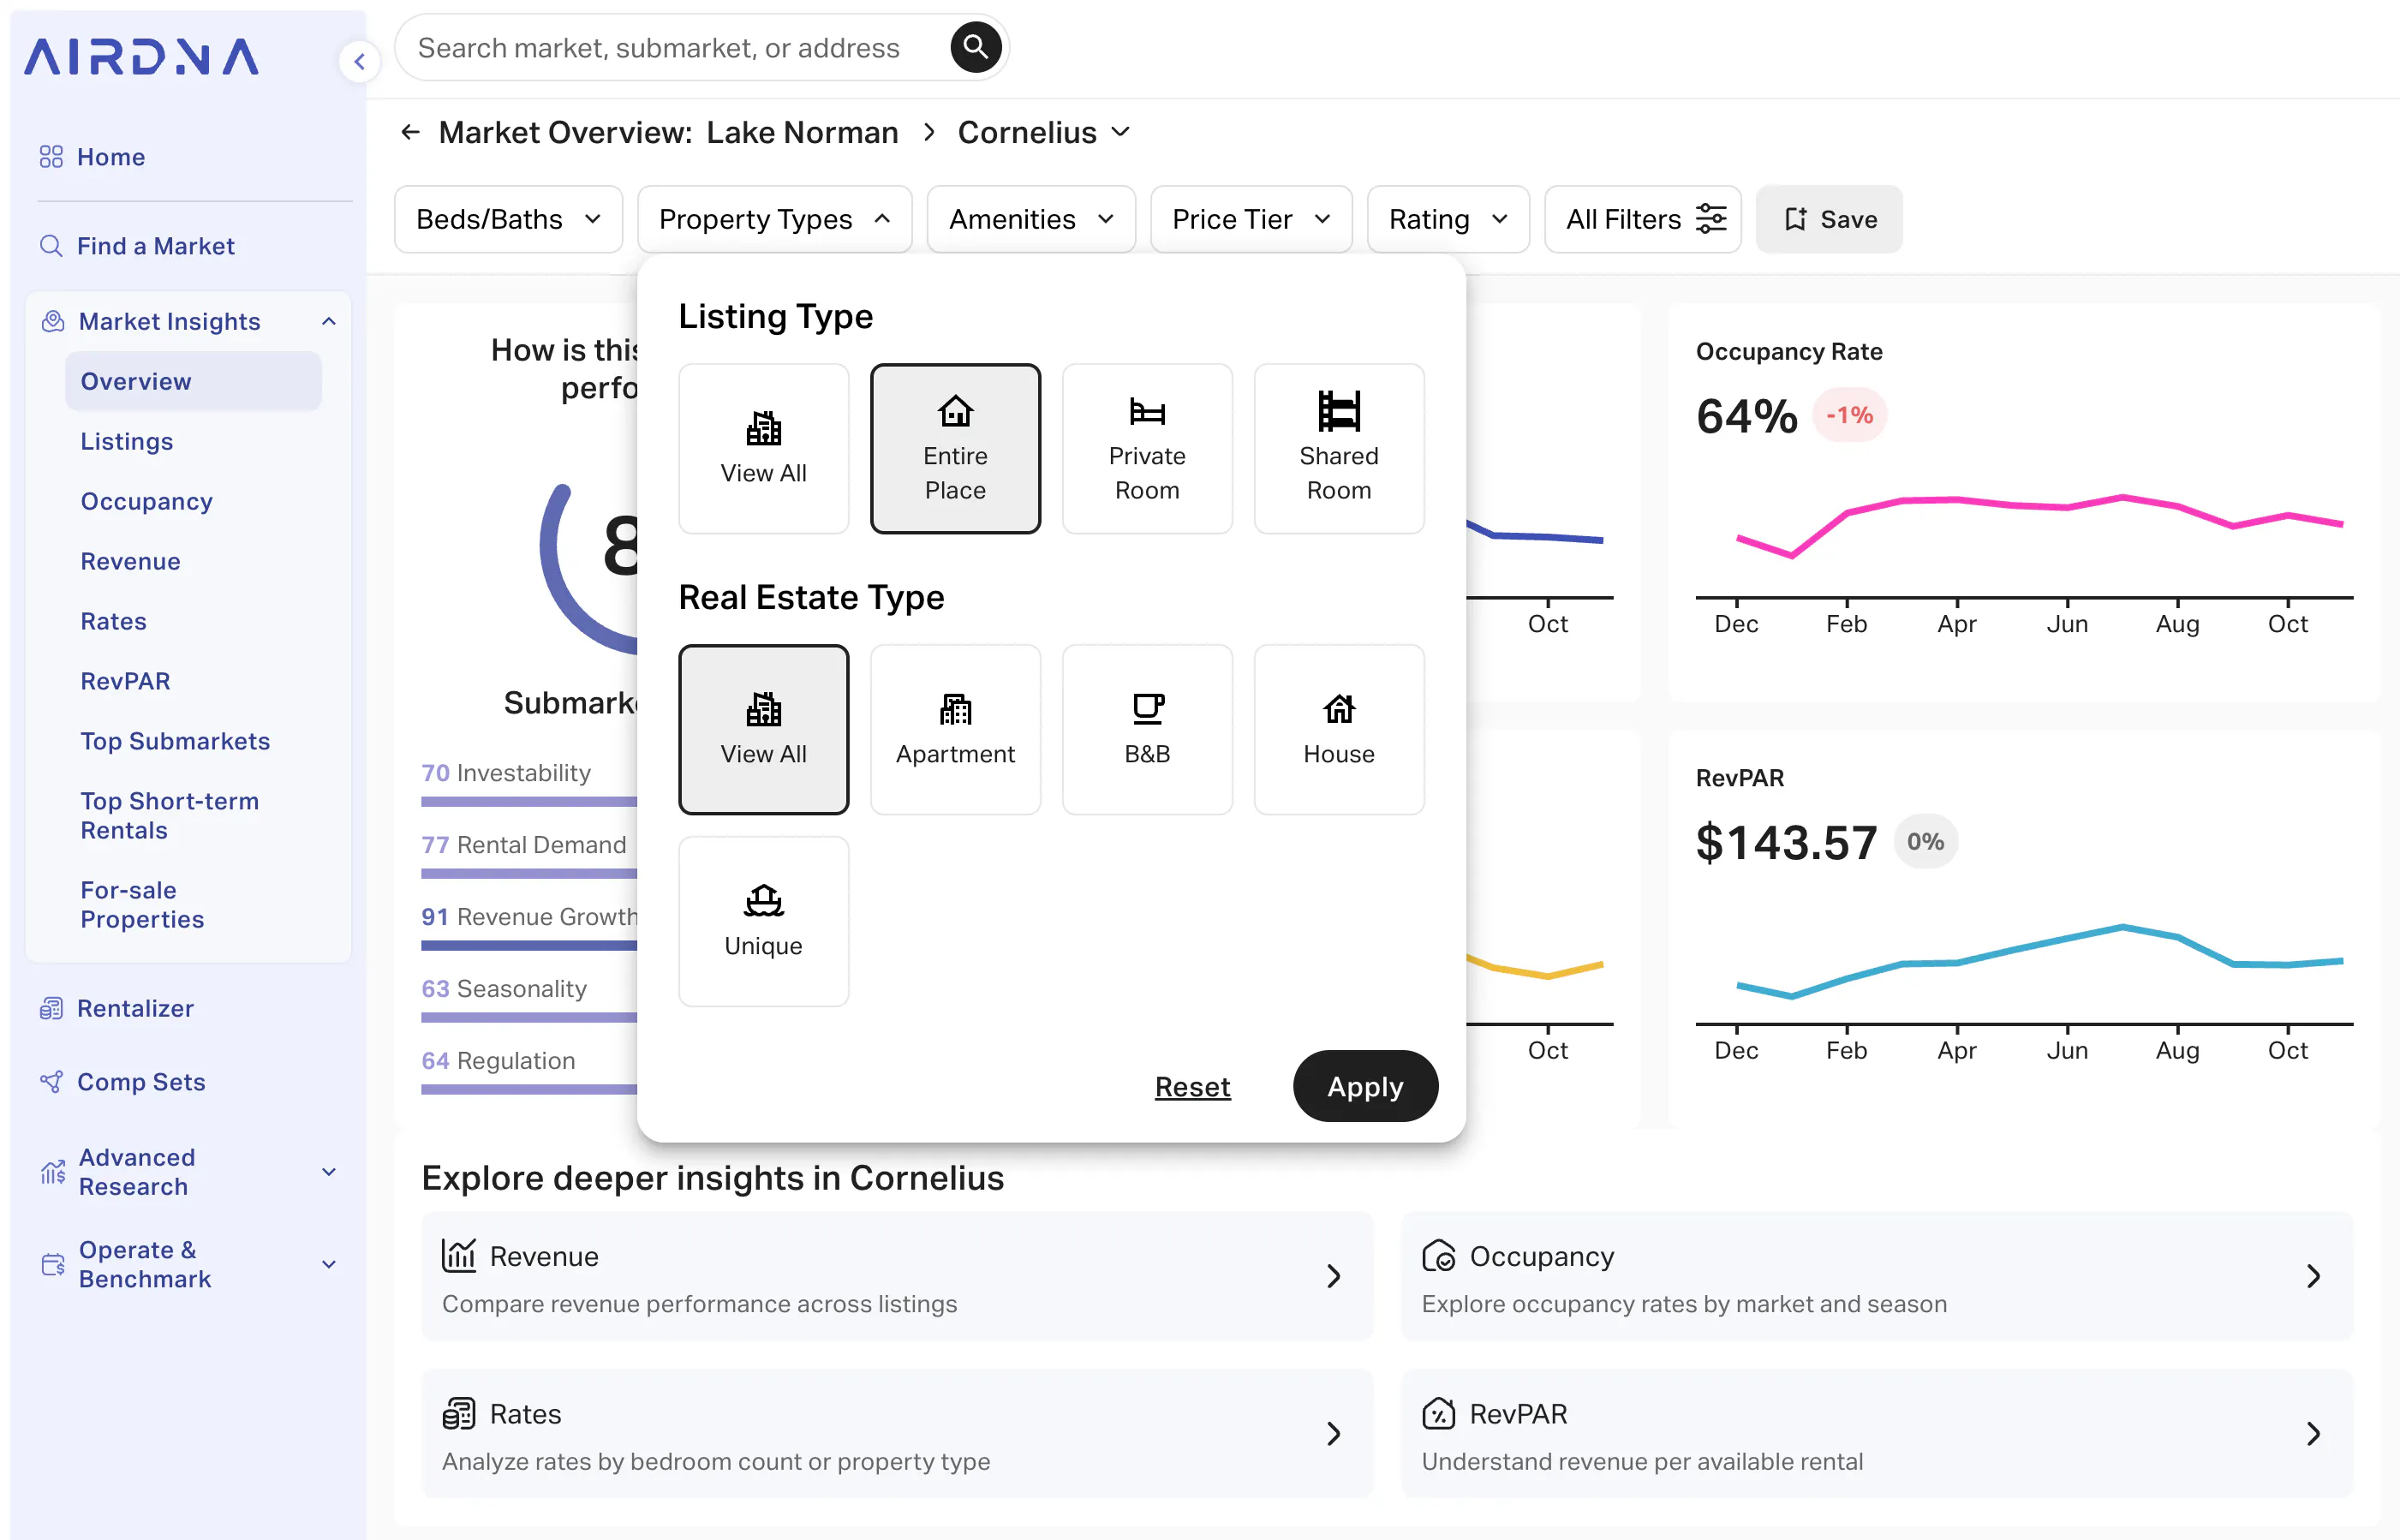
Task: Click the AIRDNA logo
Action: (141, 57)
